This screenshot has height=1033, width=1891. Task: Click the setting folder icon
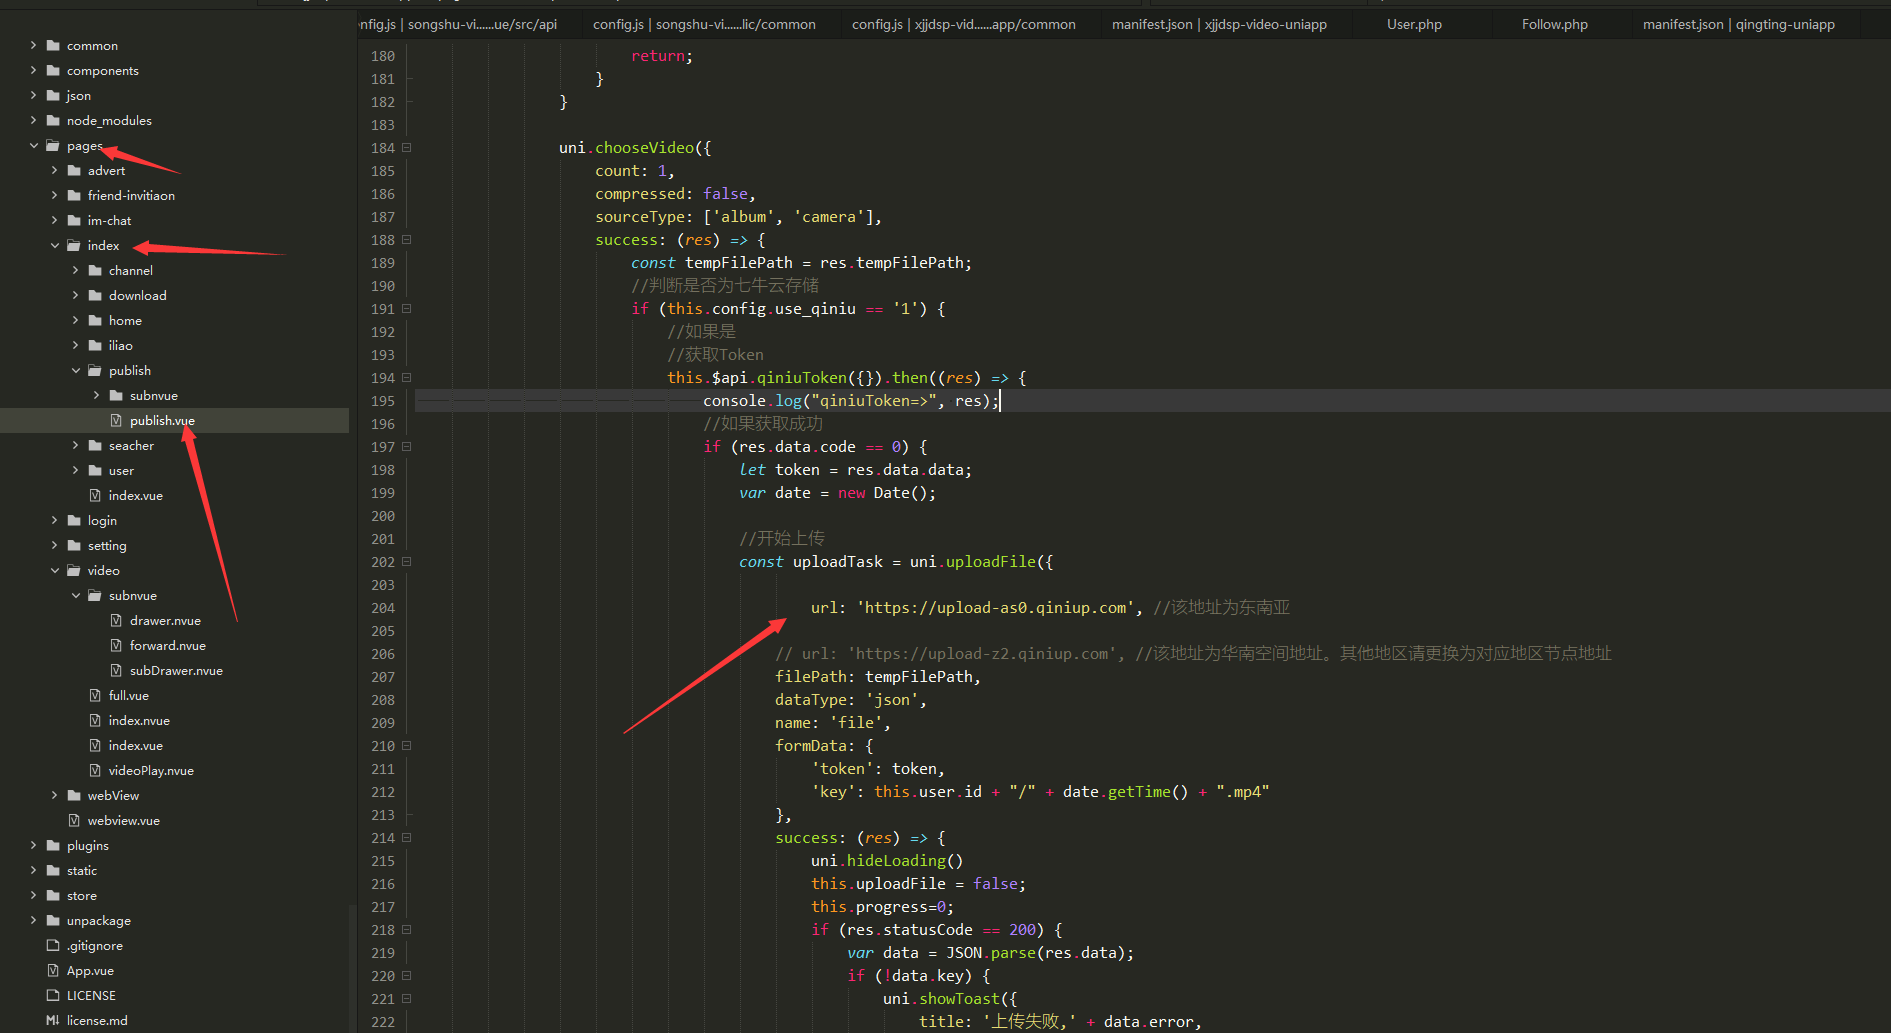coord(74,545)
